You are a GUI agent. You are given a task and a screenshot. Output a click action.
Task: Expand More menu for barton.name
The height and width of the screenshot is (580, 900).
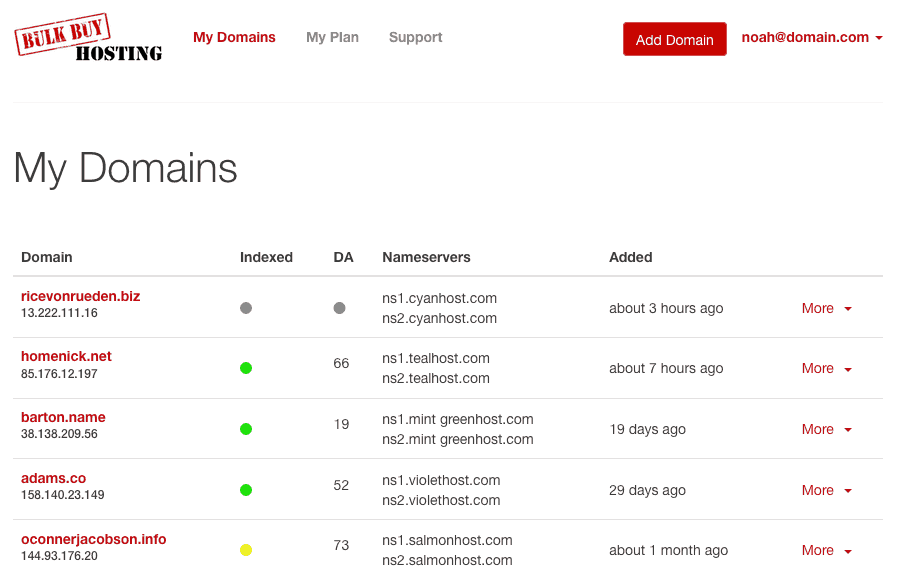click(827, 429)
